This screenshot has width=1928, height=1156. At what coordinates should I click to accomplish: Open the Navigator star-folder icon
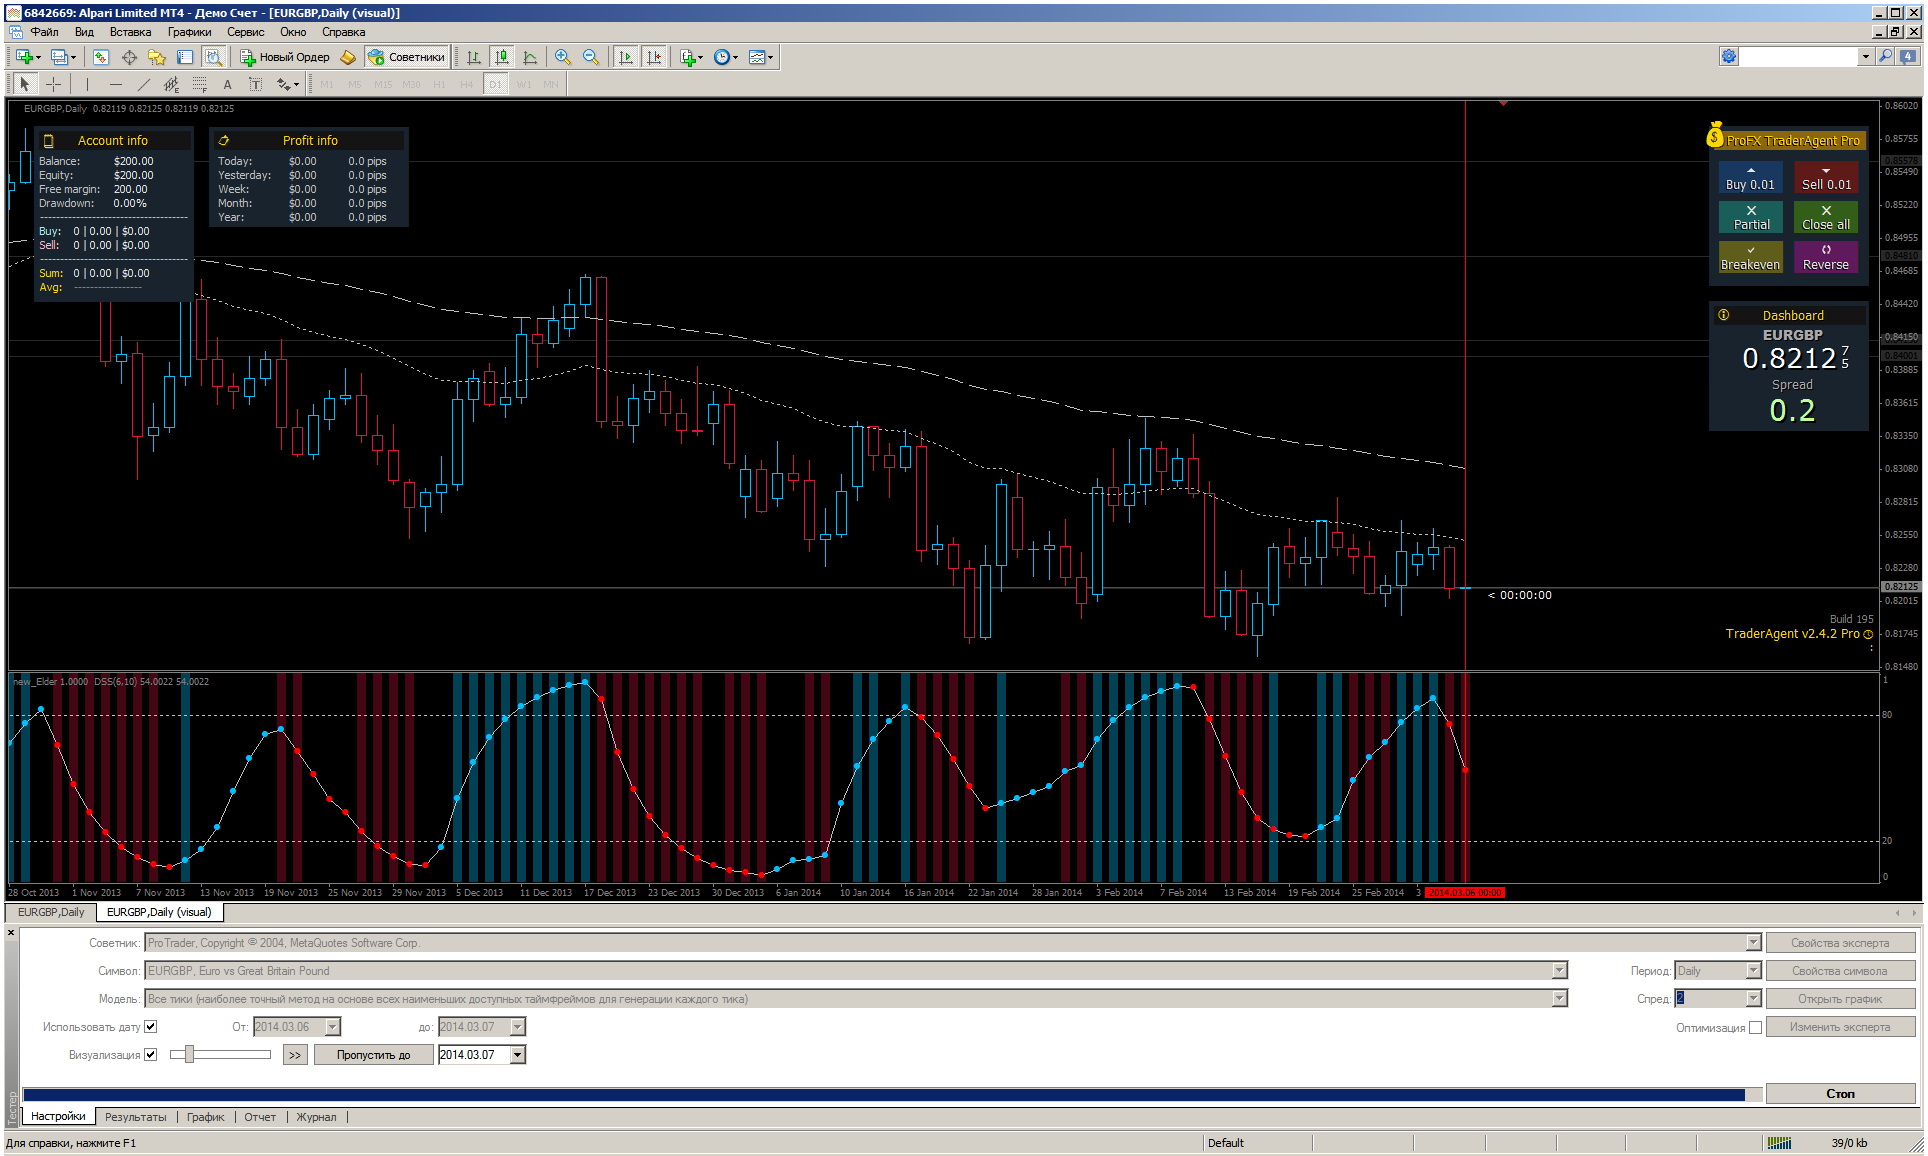tap(157, 57)
